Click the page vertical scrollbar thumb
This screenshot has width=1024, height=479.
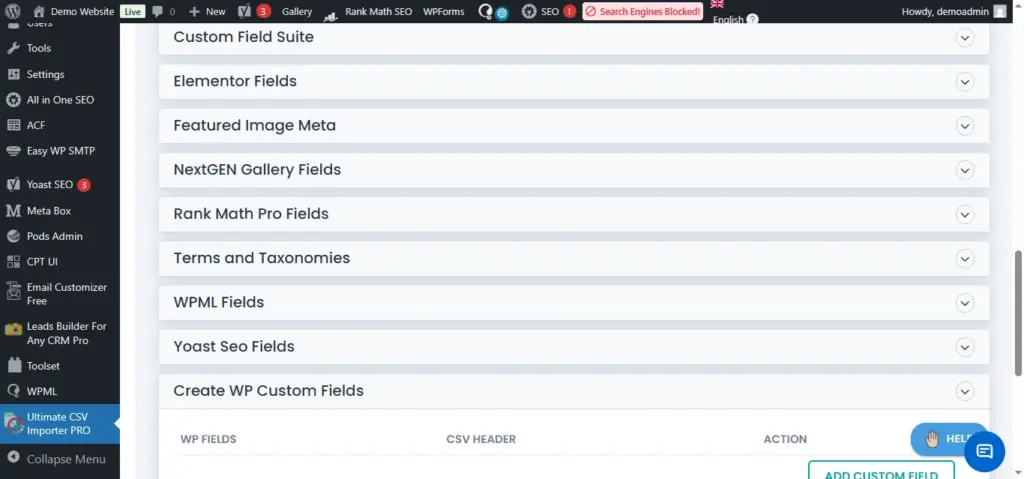(x=1017, y=312)
